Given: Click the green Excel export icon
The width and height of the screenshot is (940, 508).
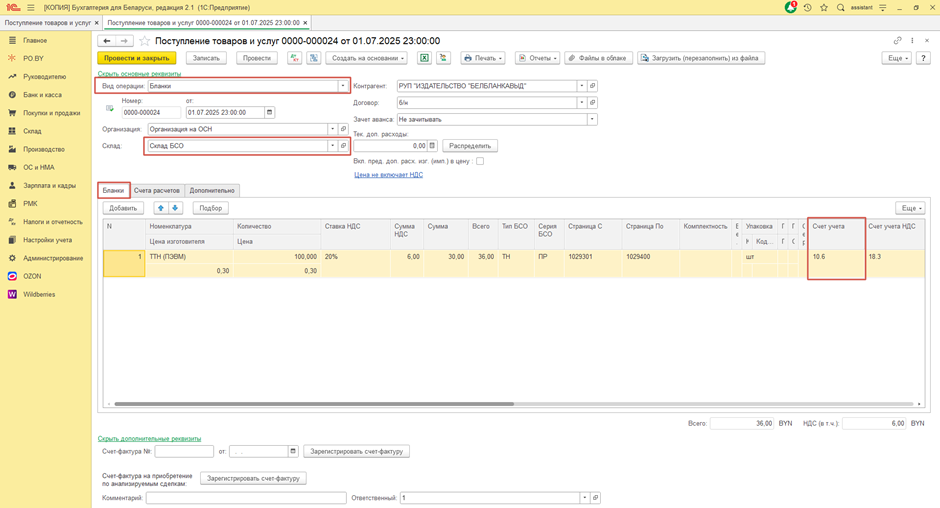Looking at the screenshot, I should click(424, 58).
